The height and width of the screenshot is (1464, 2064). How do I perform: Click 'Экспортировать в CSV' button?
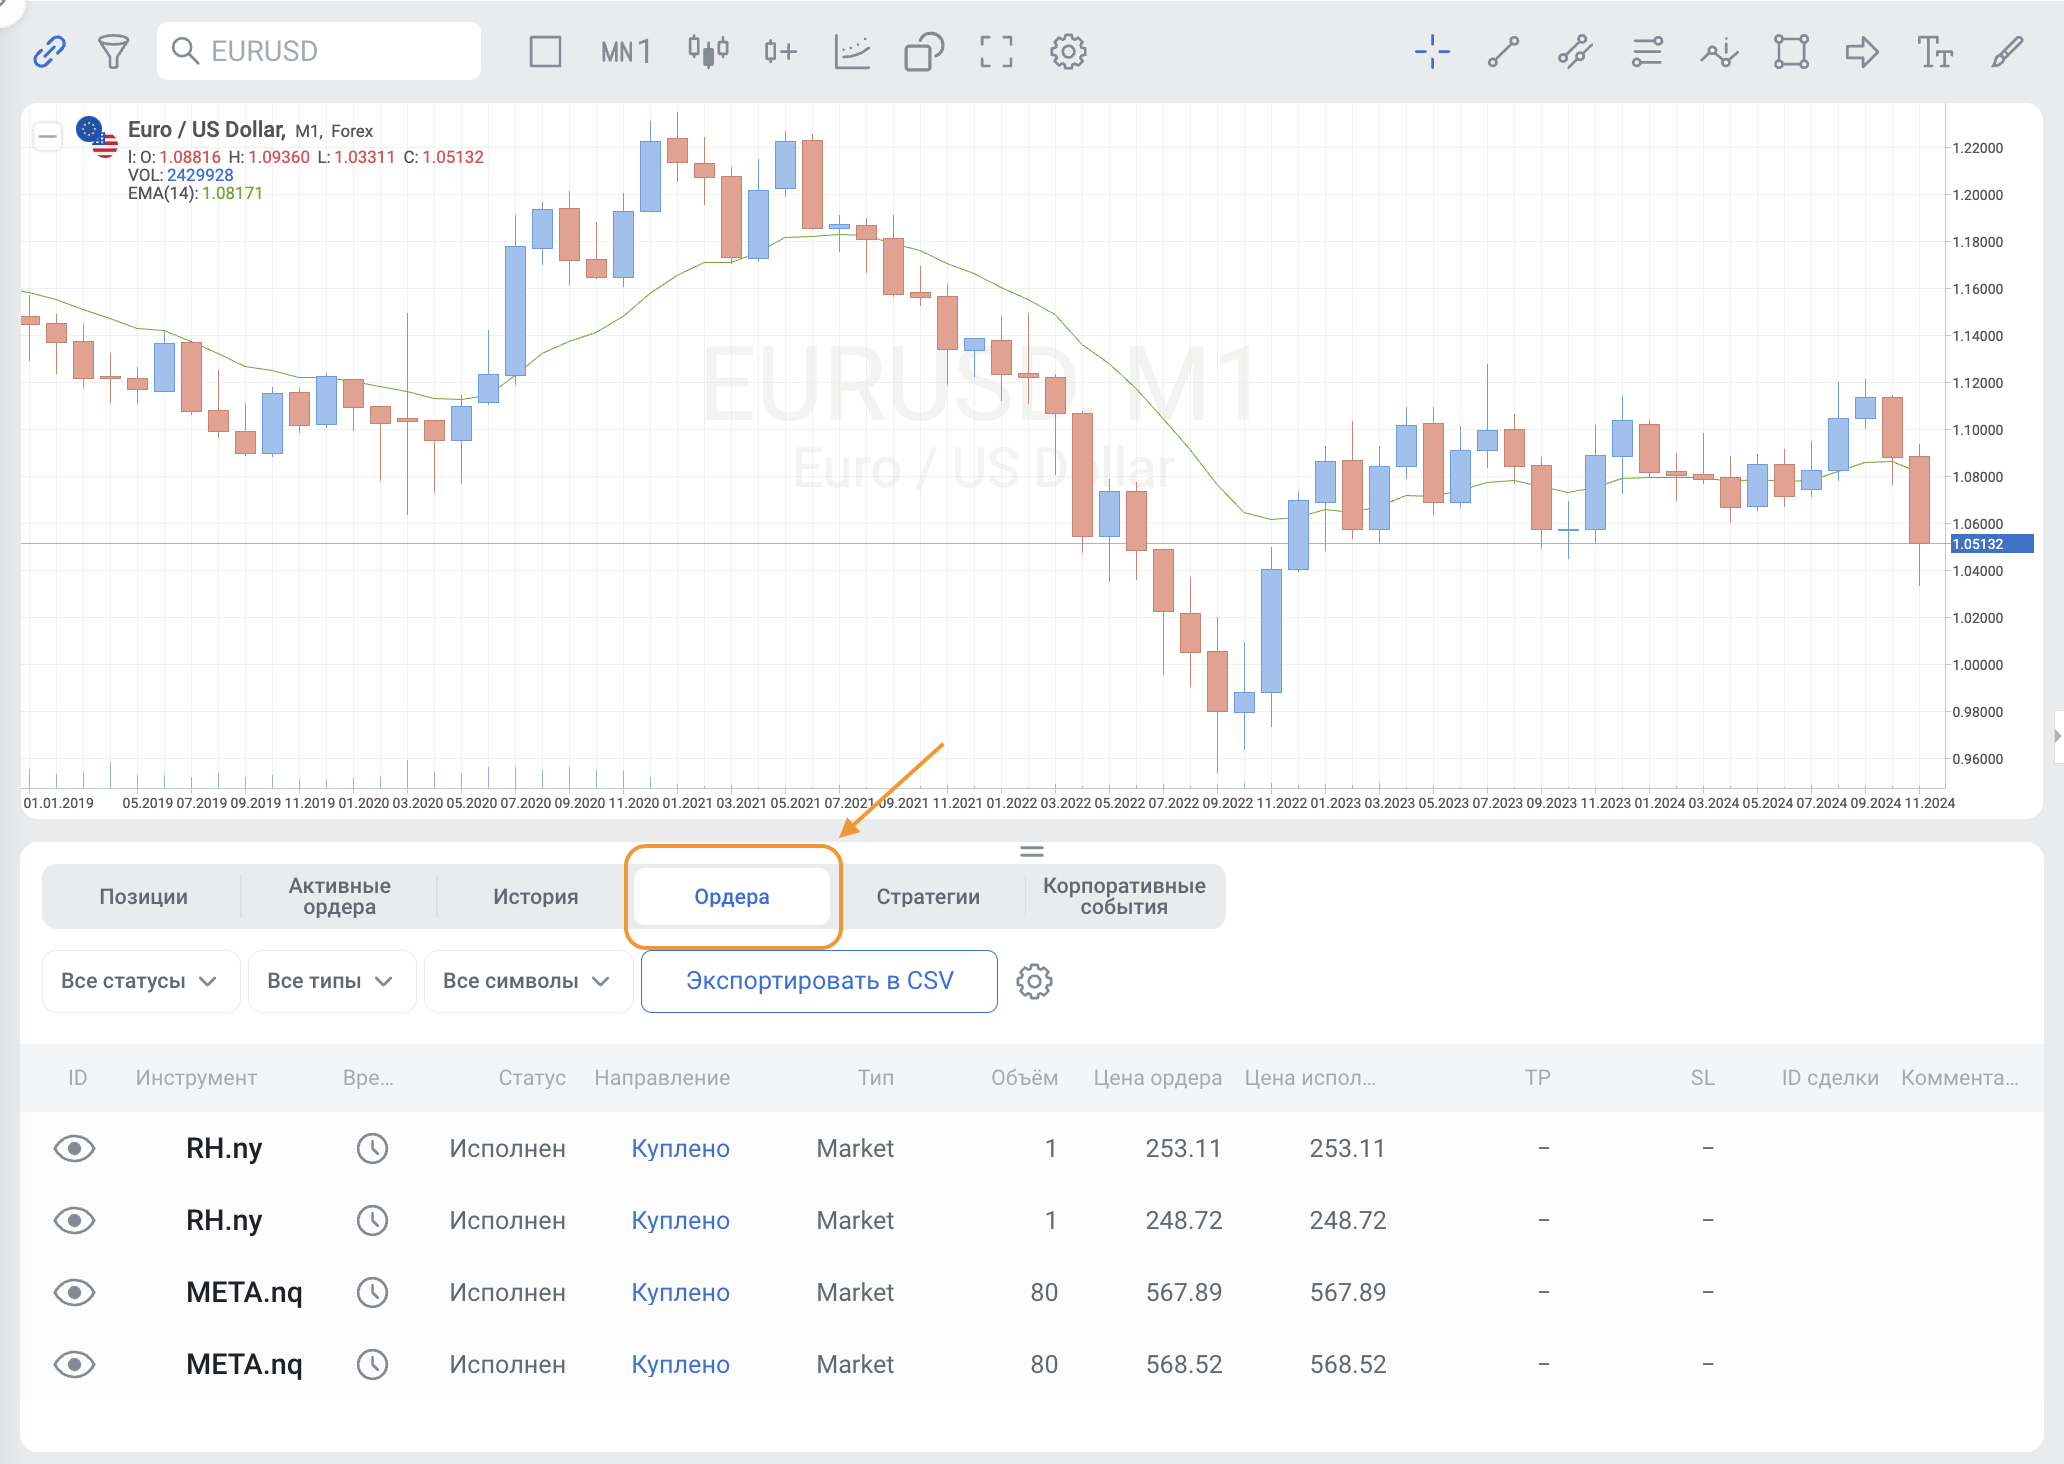[819, 981]
